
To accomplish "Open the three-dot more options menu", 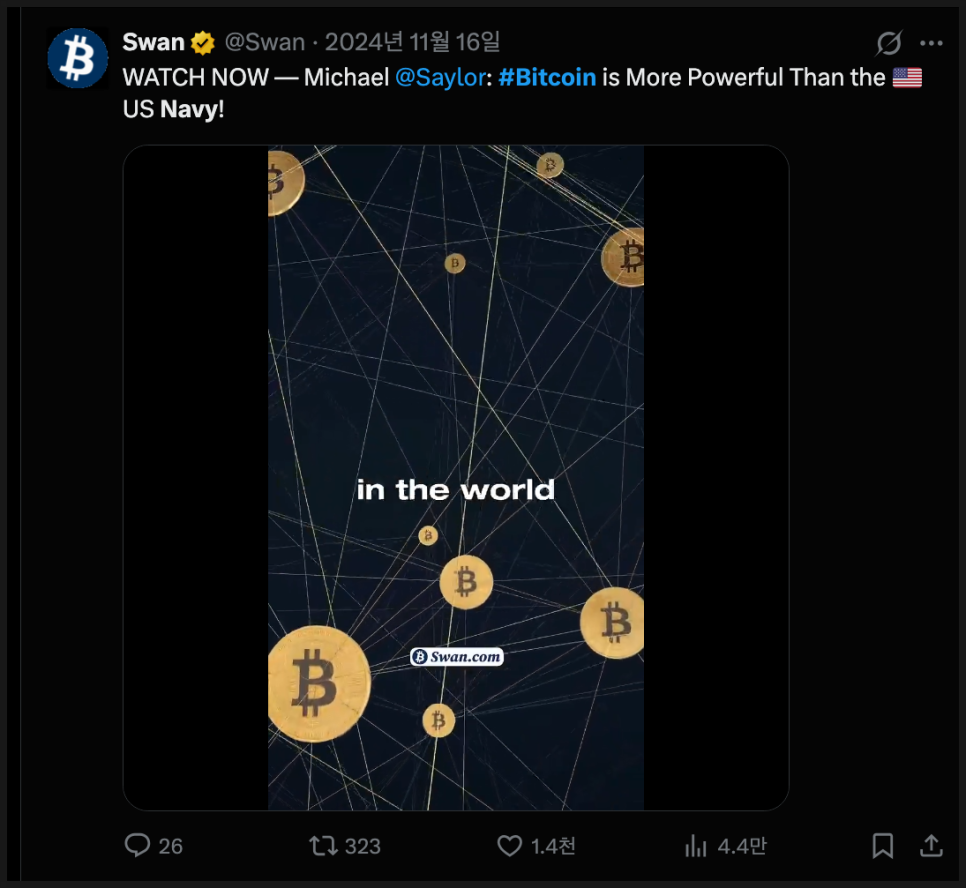I will (x=931, y=43).
